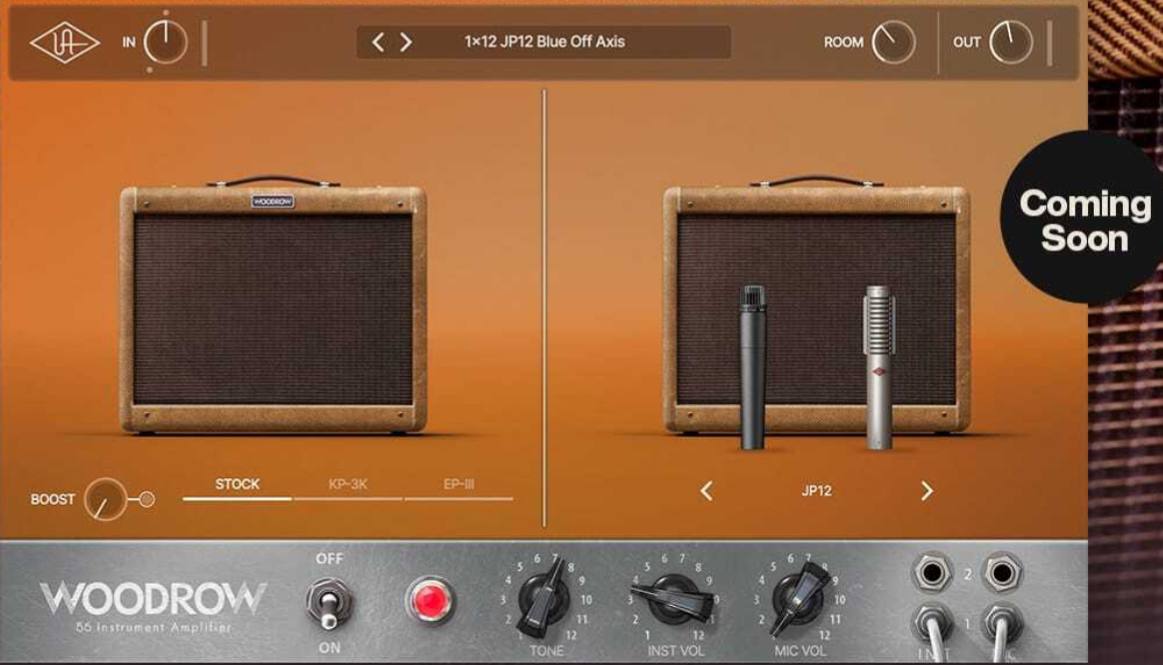
Task: Click the upper-left number 2 input jack
Action: coord(932,572)
